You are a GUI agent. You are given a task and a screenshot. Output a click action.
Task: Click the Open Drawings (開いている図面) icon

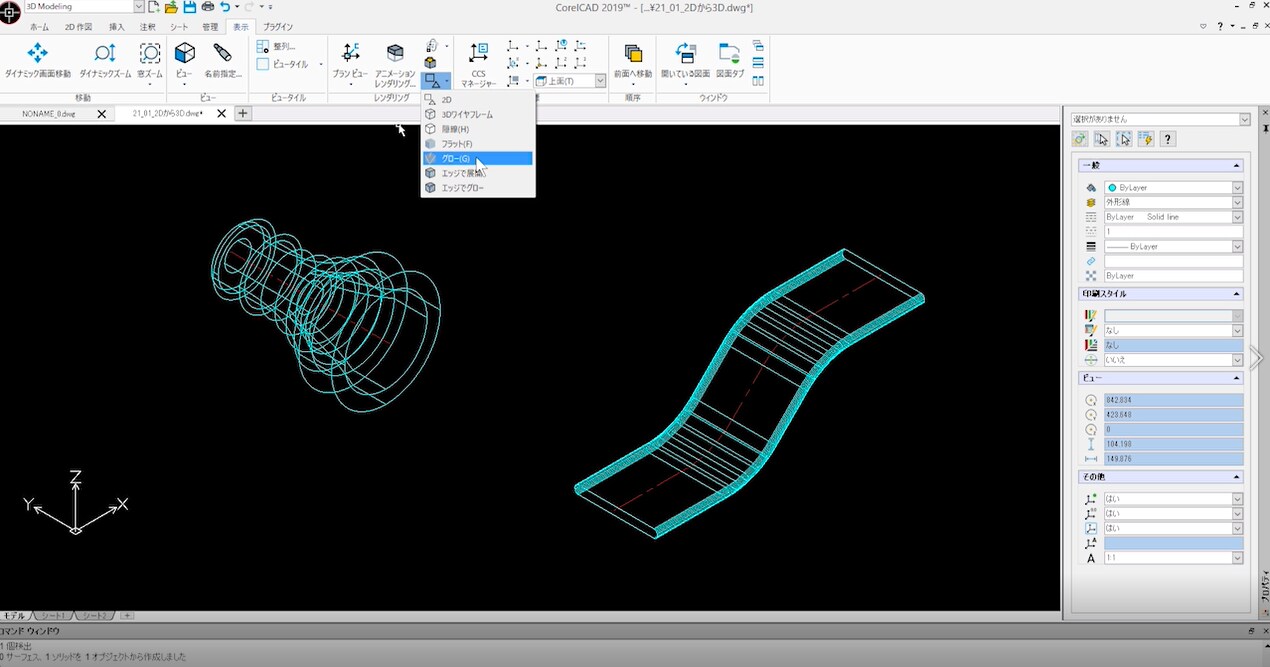pyautogui.click(x=685, y=53)
